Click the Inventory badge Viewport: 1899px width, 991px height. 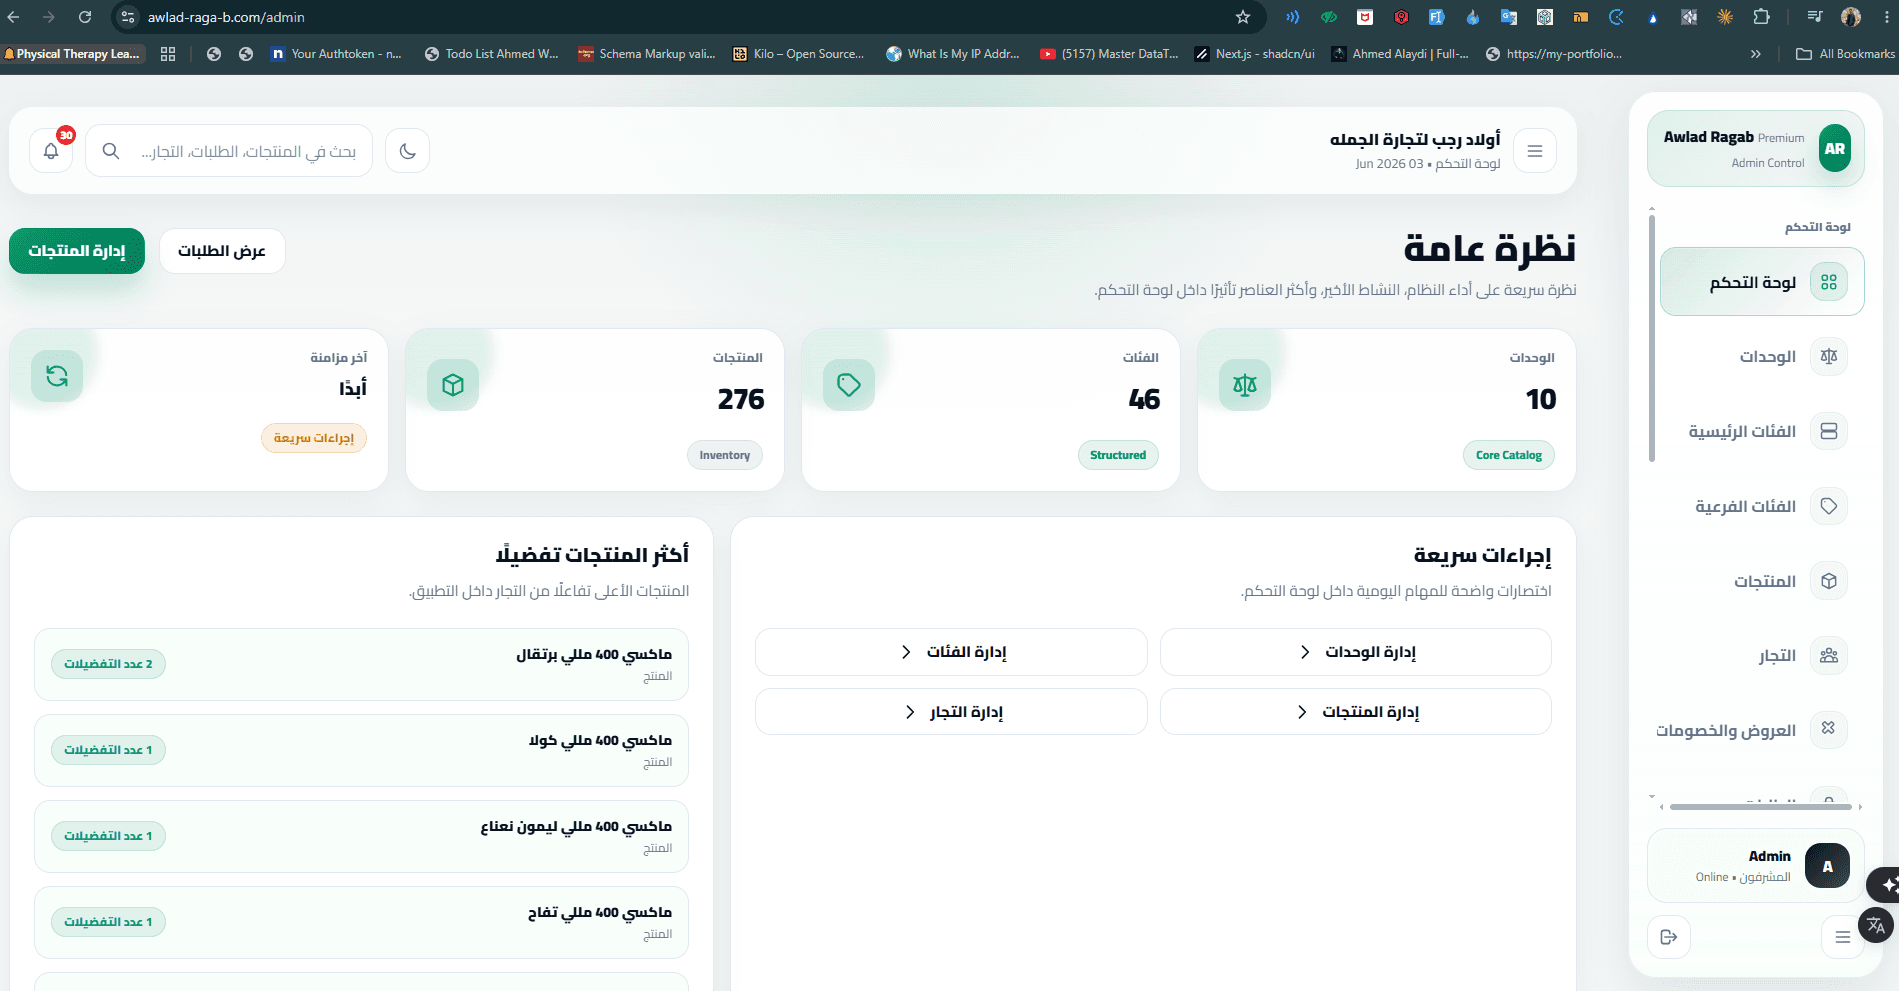[x=725, y=455]
